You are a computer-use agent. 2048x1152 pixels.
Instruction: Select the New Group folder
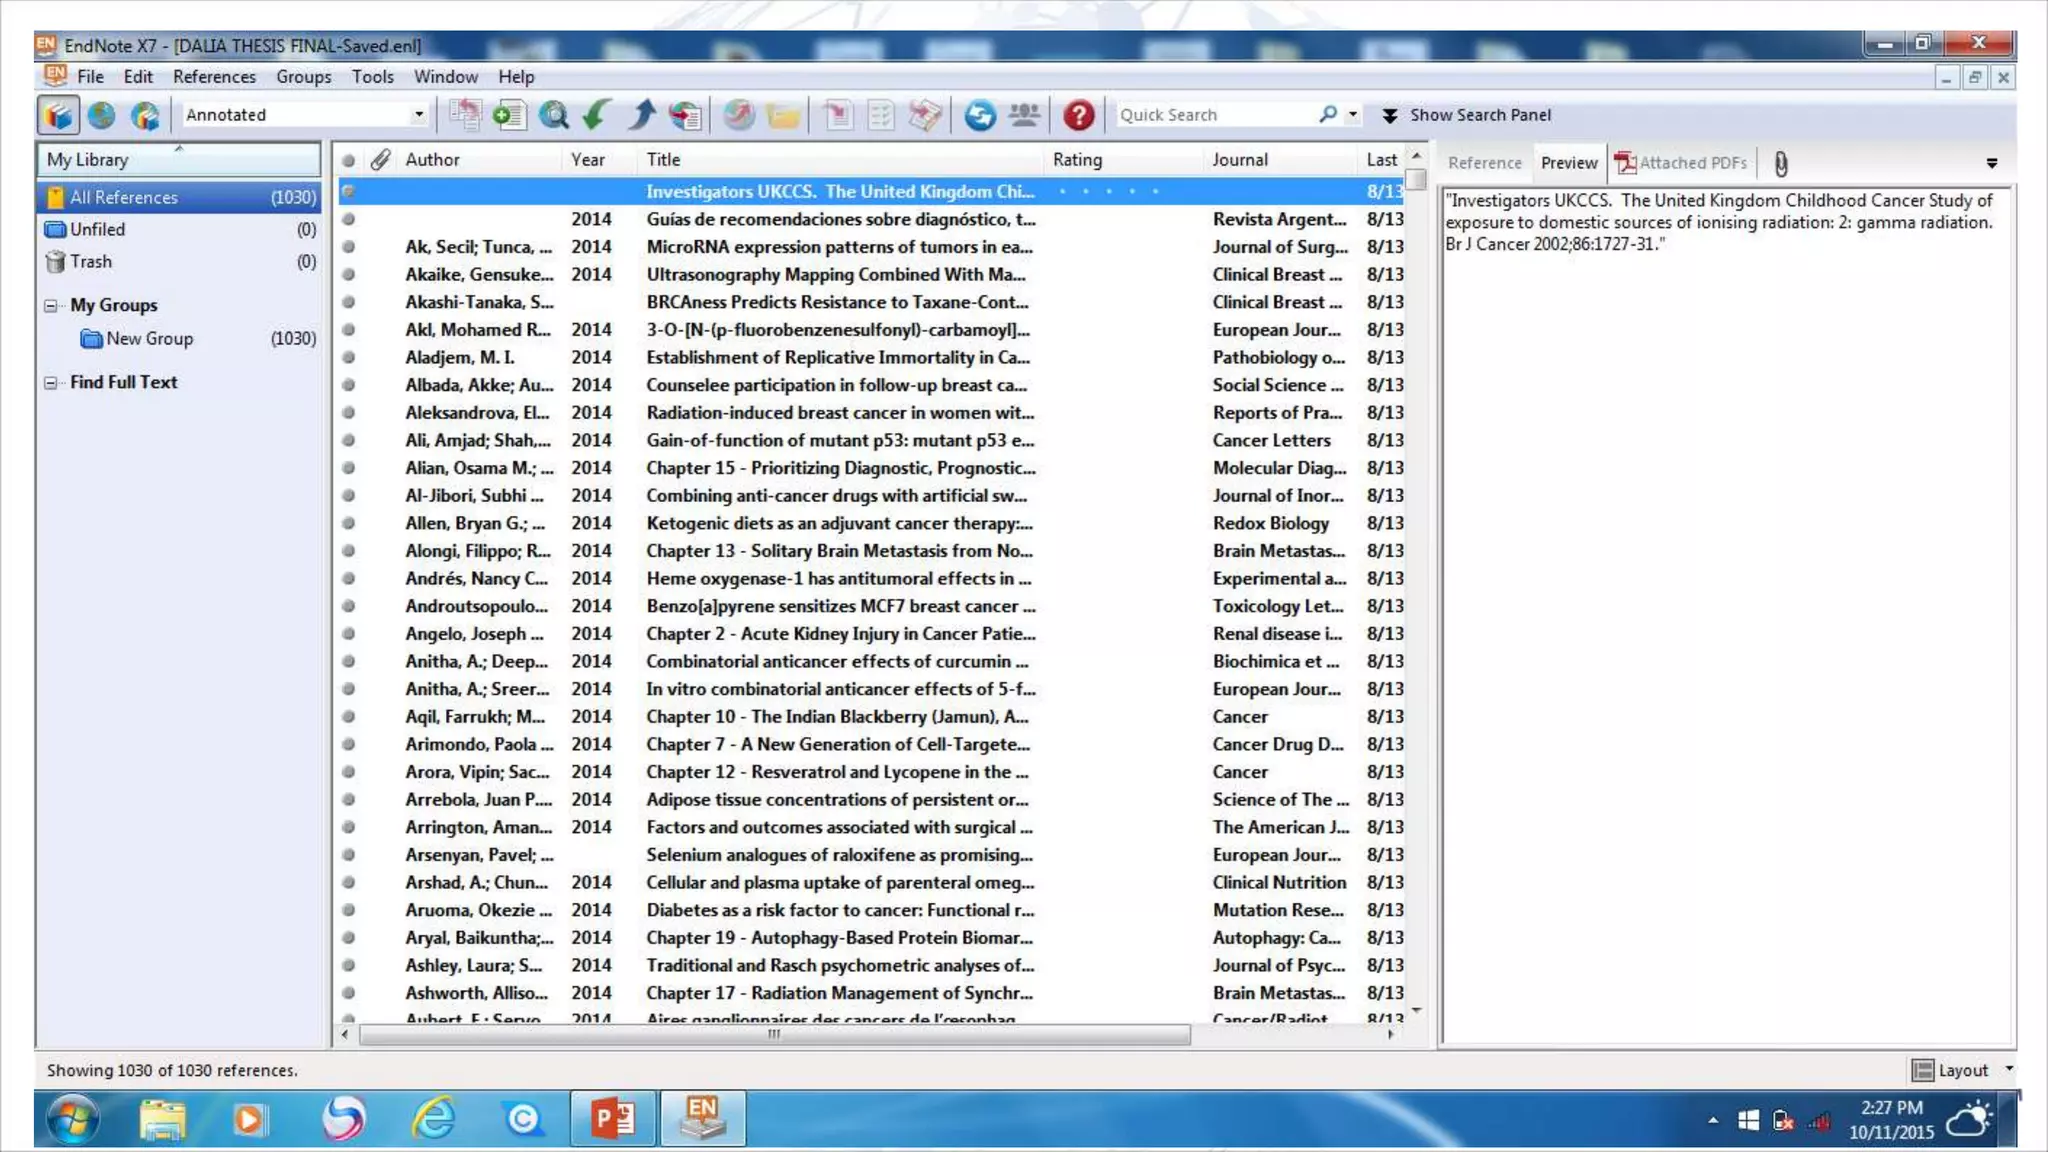pos(149,339)
